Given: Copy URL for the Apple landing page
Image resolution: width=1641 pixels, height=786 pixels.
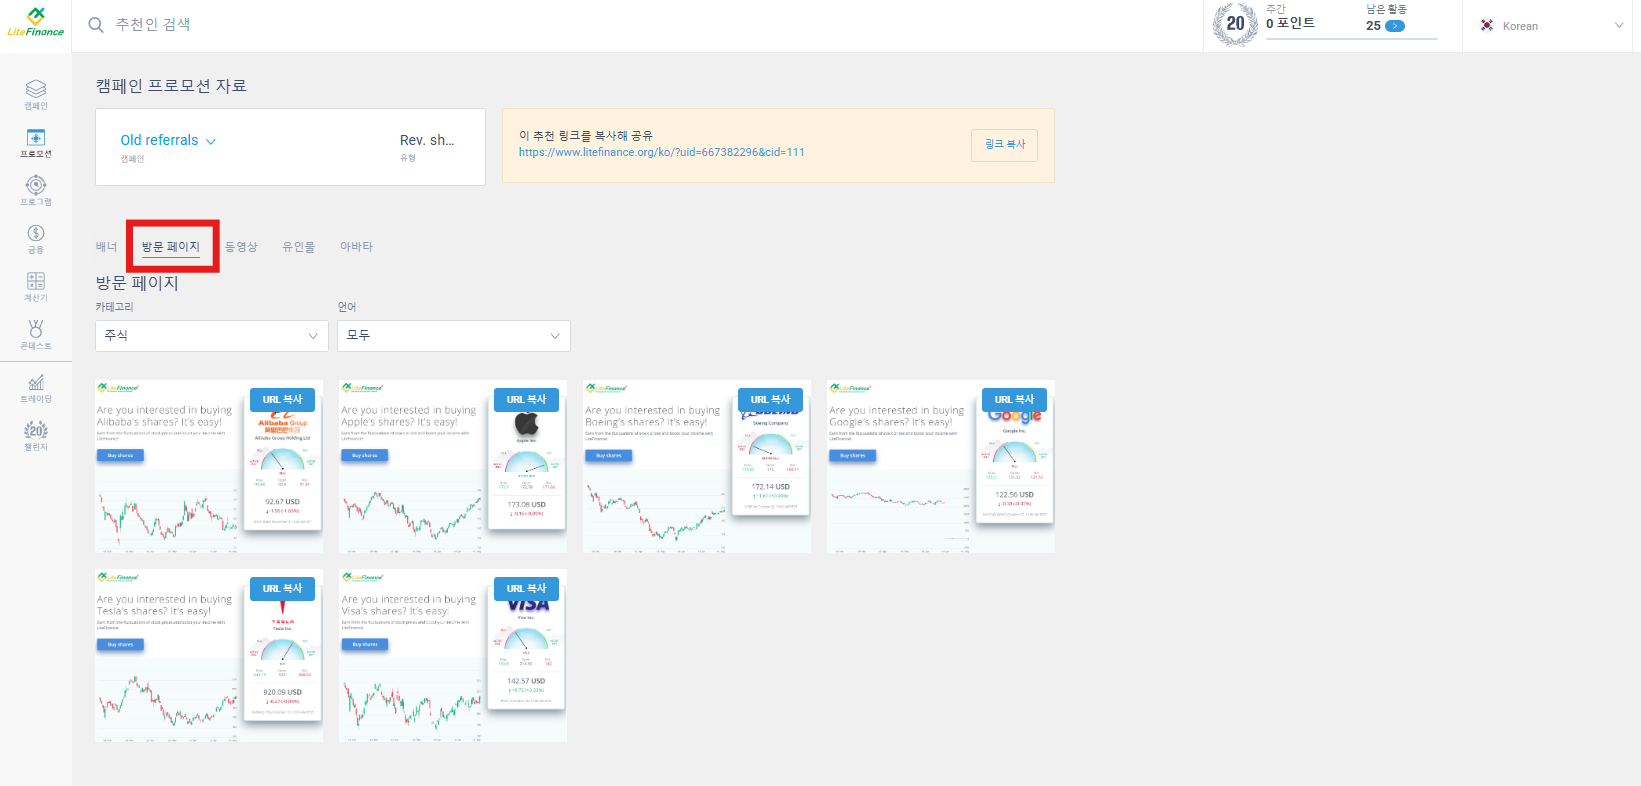Looking at the screenshot, I should pos(526,400).
